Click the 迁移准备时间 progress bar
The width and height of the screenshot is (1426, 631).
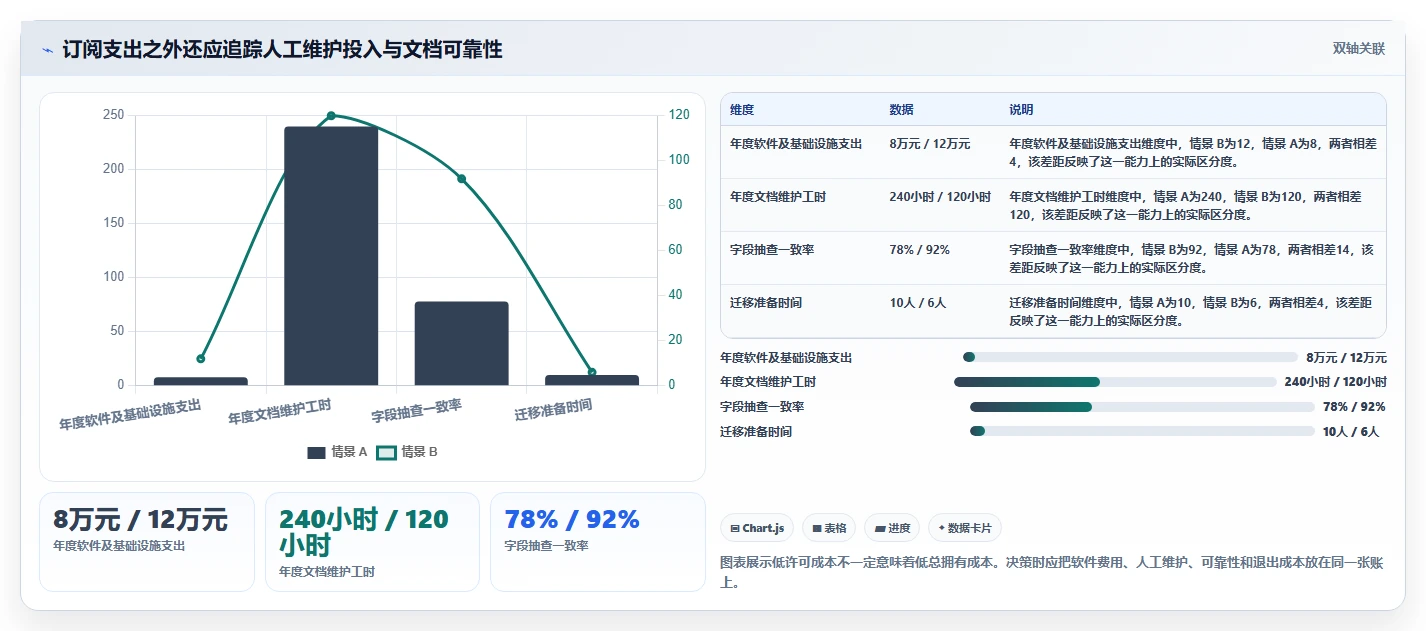click(x=1142, y=431)
